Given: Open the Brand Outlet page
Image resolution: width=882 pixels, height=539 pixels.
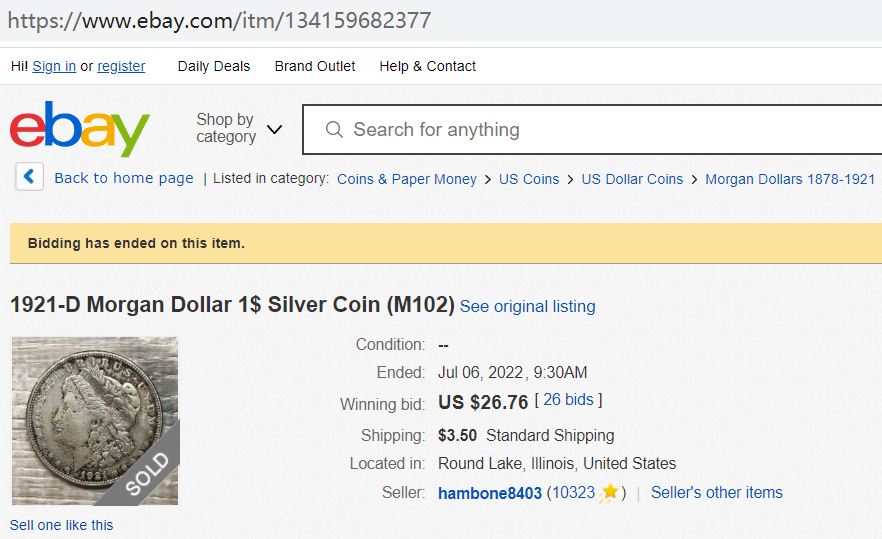Looking at the screenshot, I should [315, 66].
